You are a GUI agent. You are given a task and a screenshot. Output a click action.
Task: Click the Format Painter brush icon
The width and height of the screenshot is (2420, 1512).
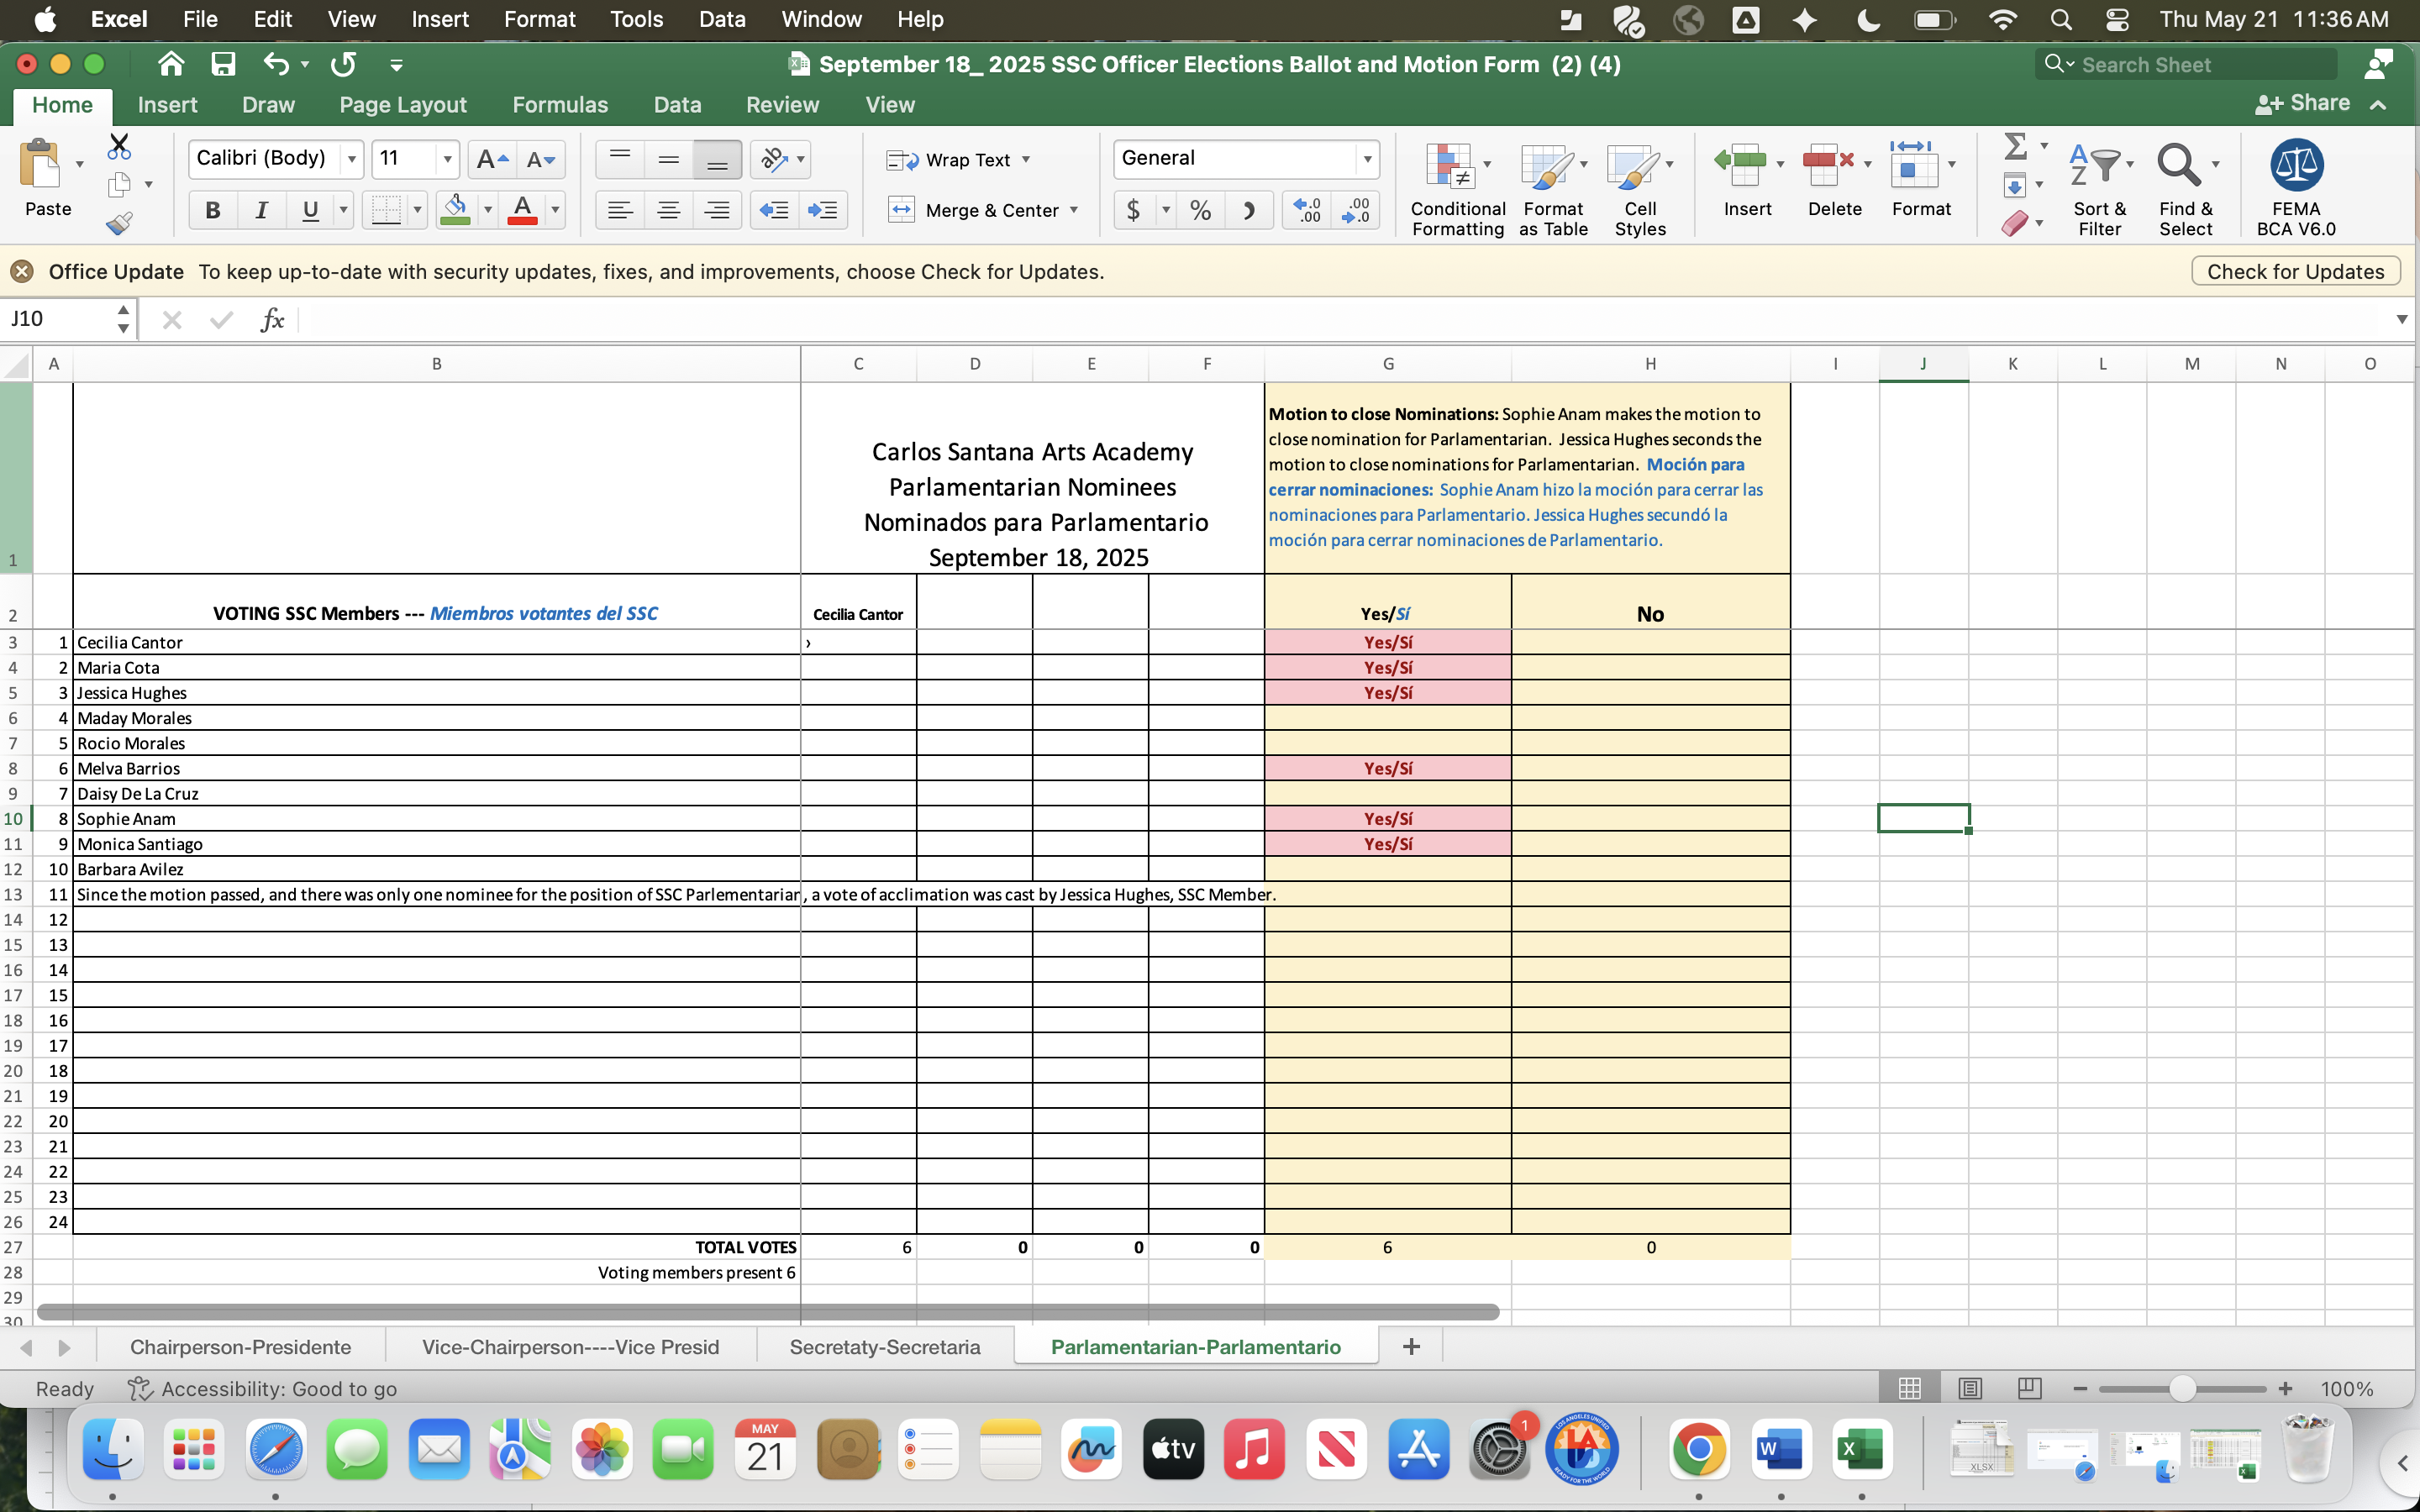(x=119, y=222)
